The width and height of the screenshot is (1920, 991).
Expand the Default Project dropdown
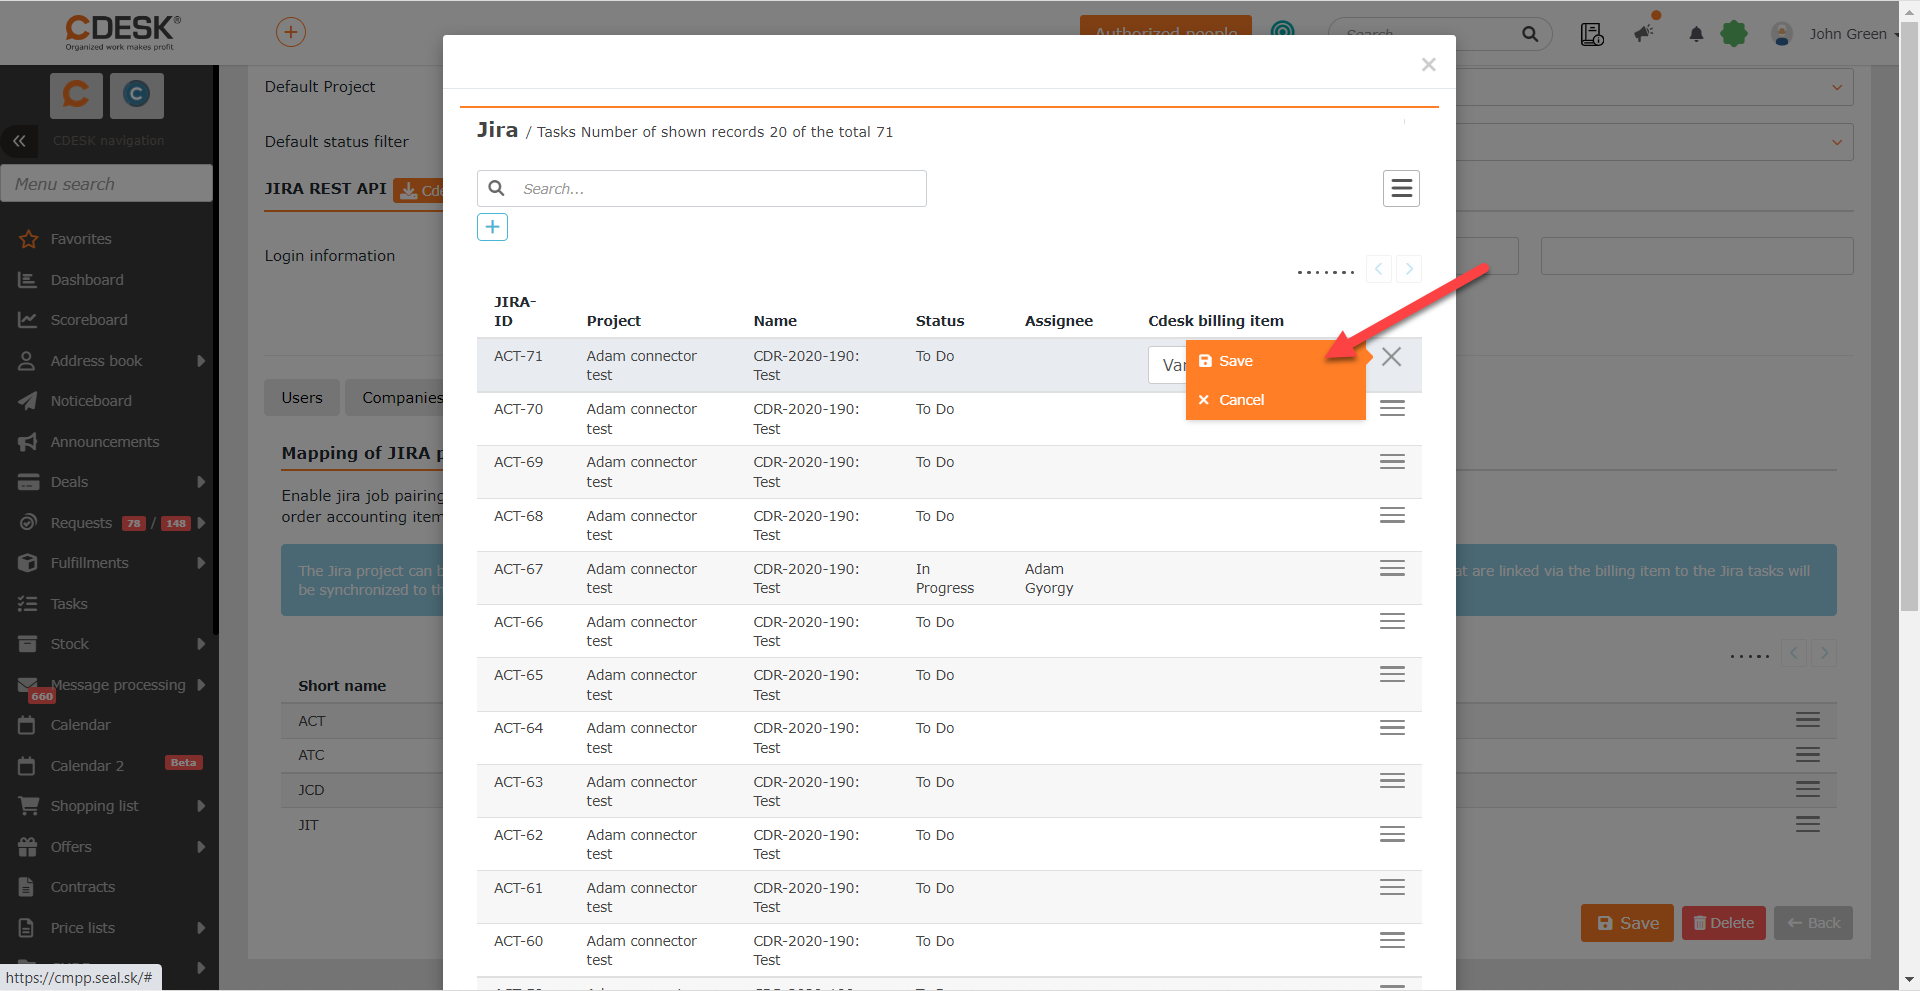coord(1837,87)
